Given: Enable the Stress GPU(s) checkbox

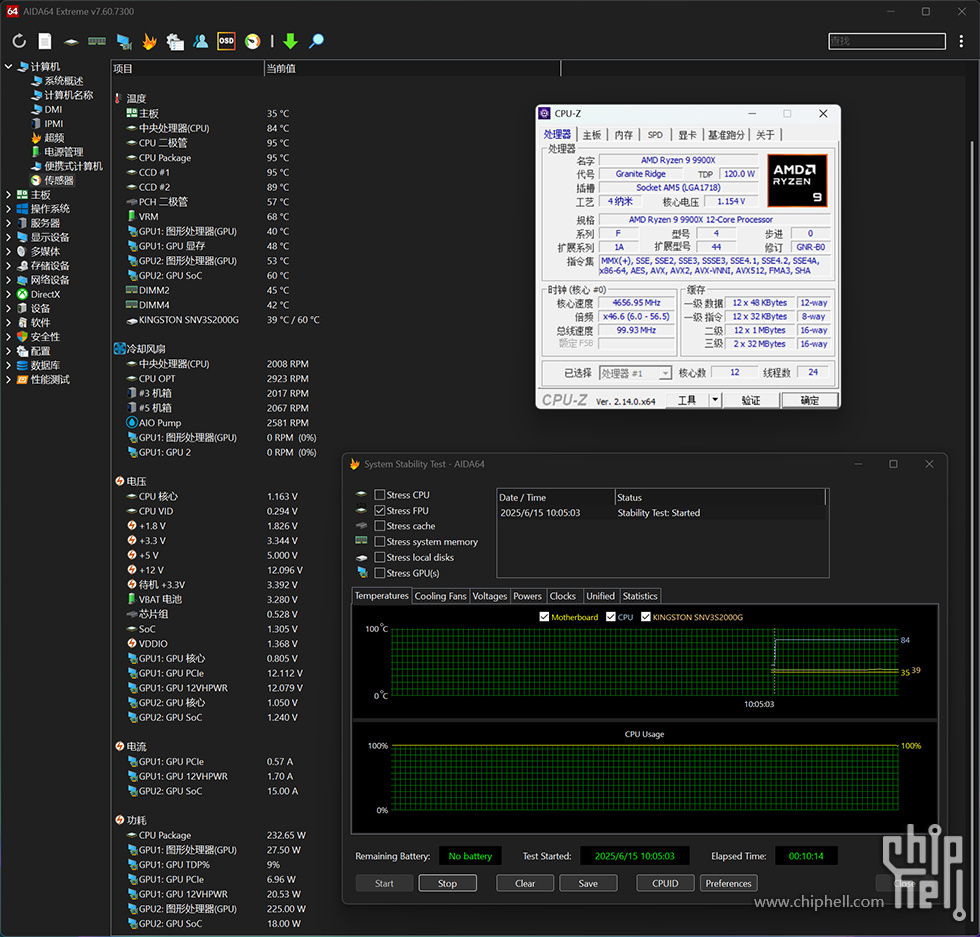Looking at the screenshot, I should (x=379, y=573).
